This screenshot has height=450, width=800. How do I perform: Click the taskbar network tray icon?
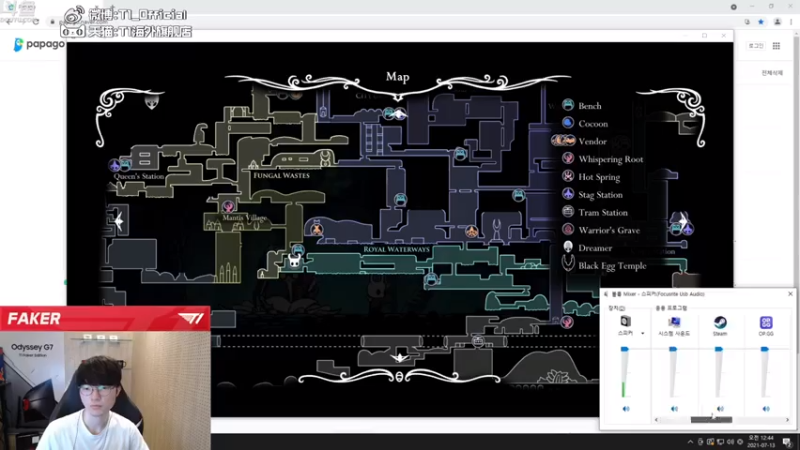click(x=720, y=442)
